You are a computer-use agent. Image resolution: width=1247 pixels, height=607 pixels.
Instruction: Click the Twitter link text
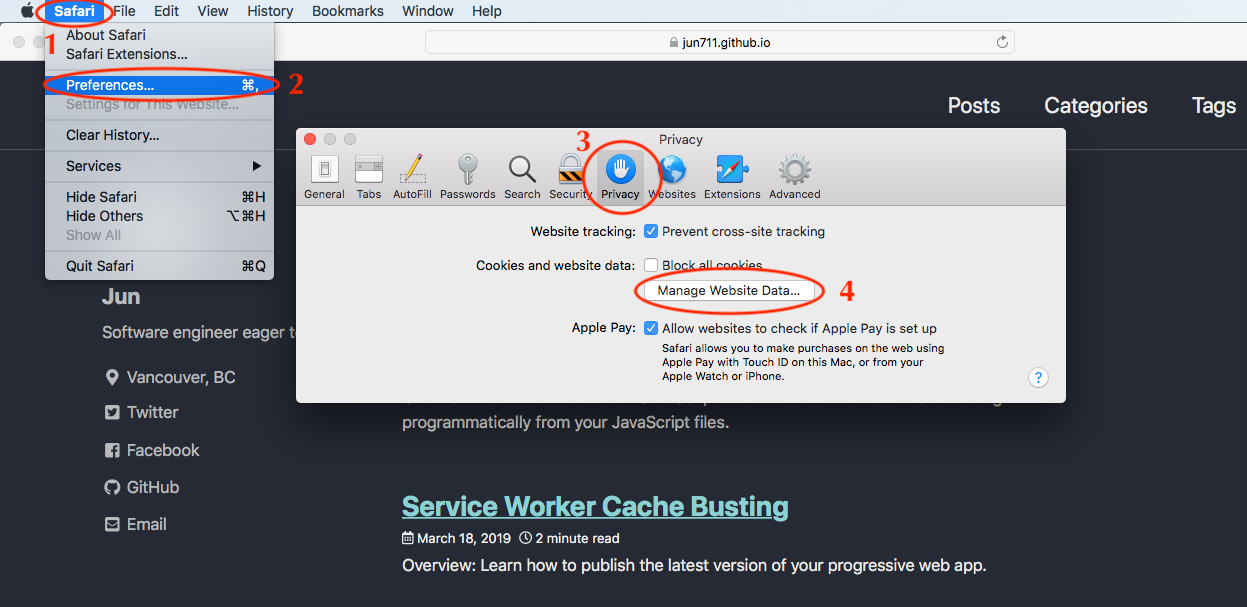tap(153, 412)
